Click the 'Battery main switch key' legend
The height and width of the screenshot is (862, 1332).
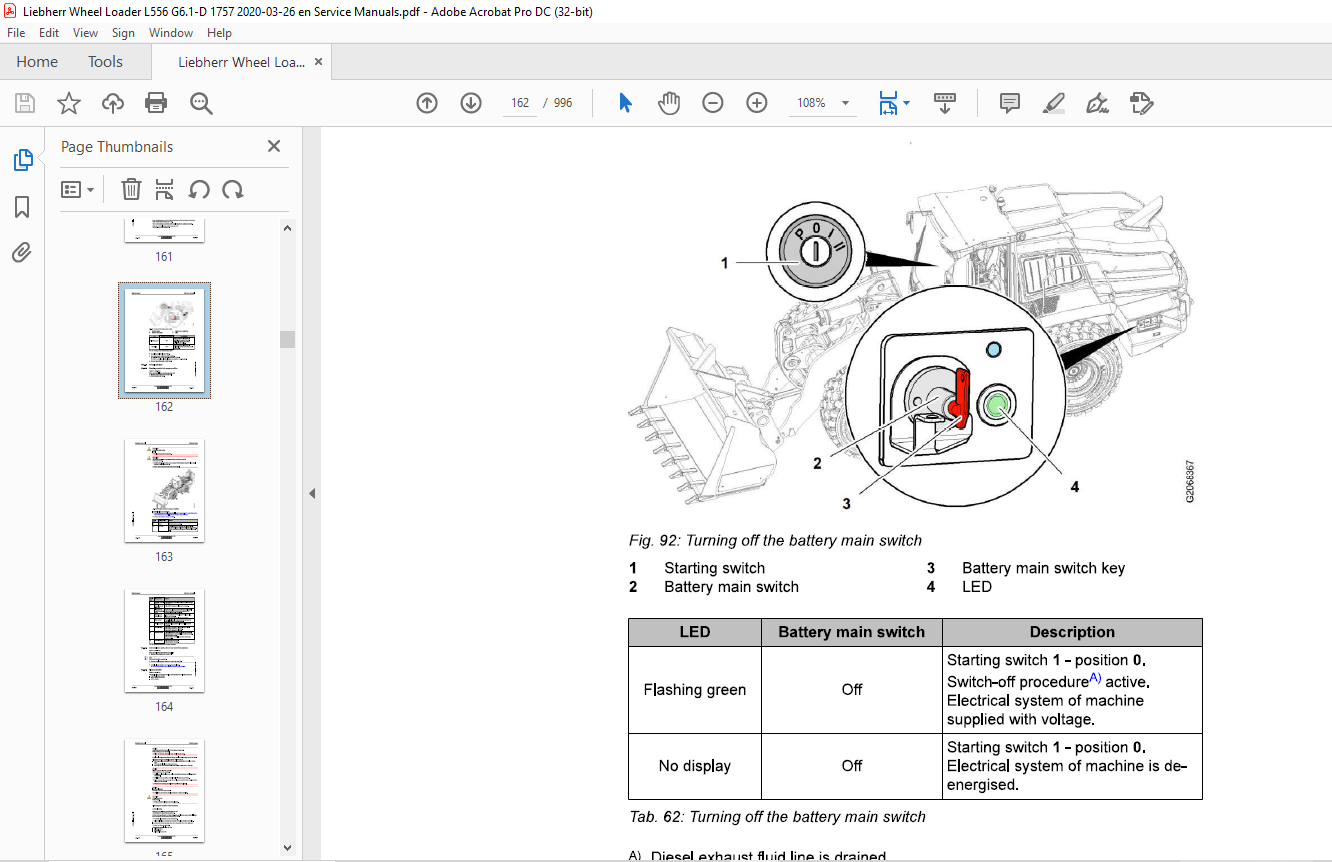[1043, 568]
